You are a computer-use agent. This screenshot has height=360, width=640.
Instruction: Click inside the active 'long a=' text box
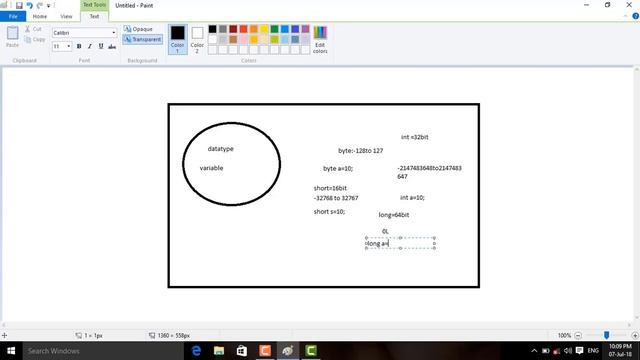pos(400,243)
